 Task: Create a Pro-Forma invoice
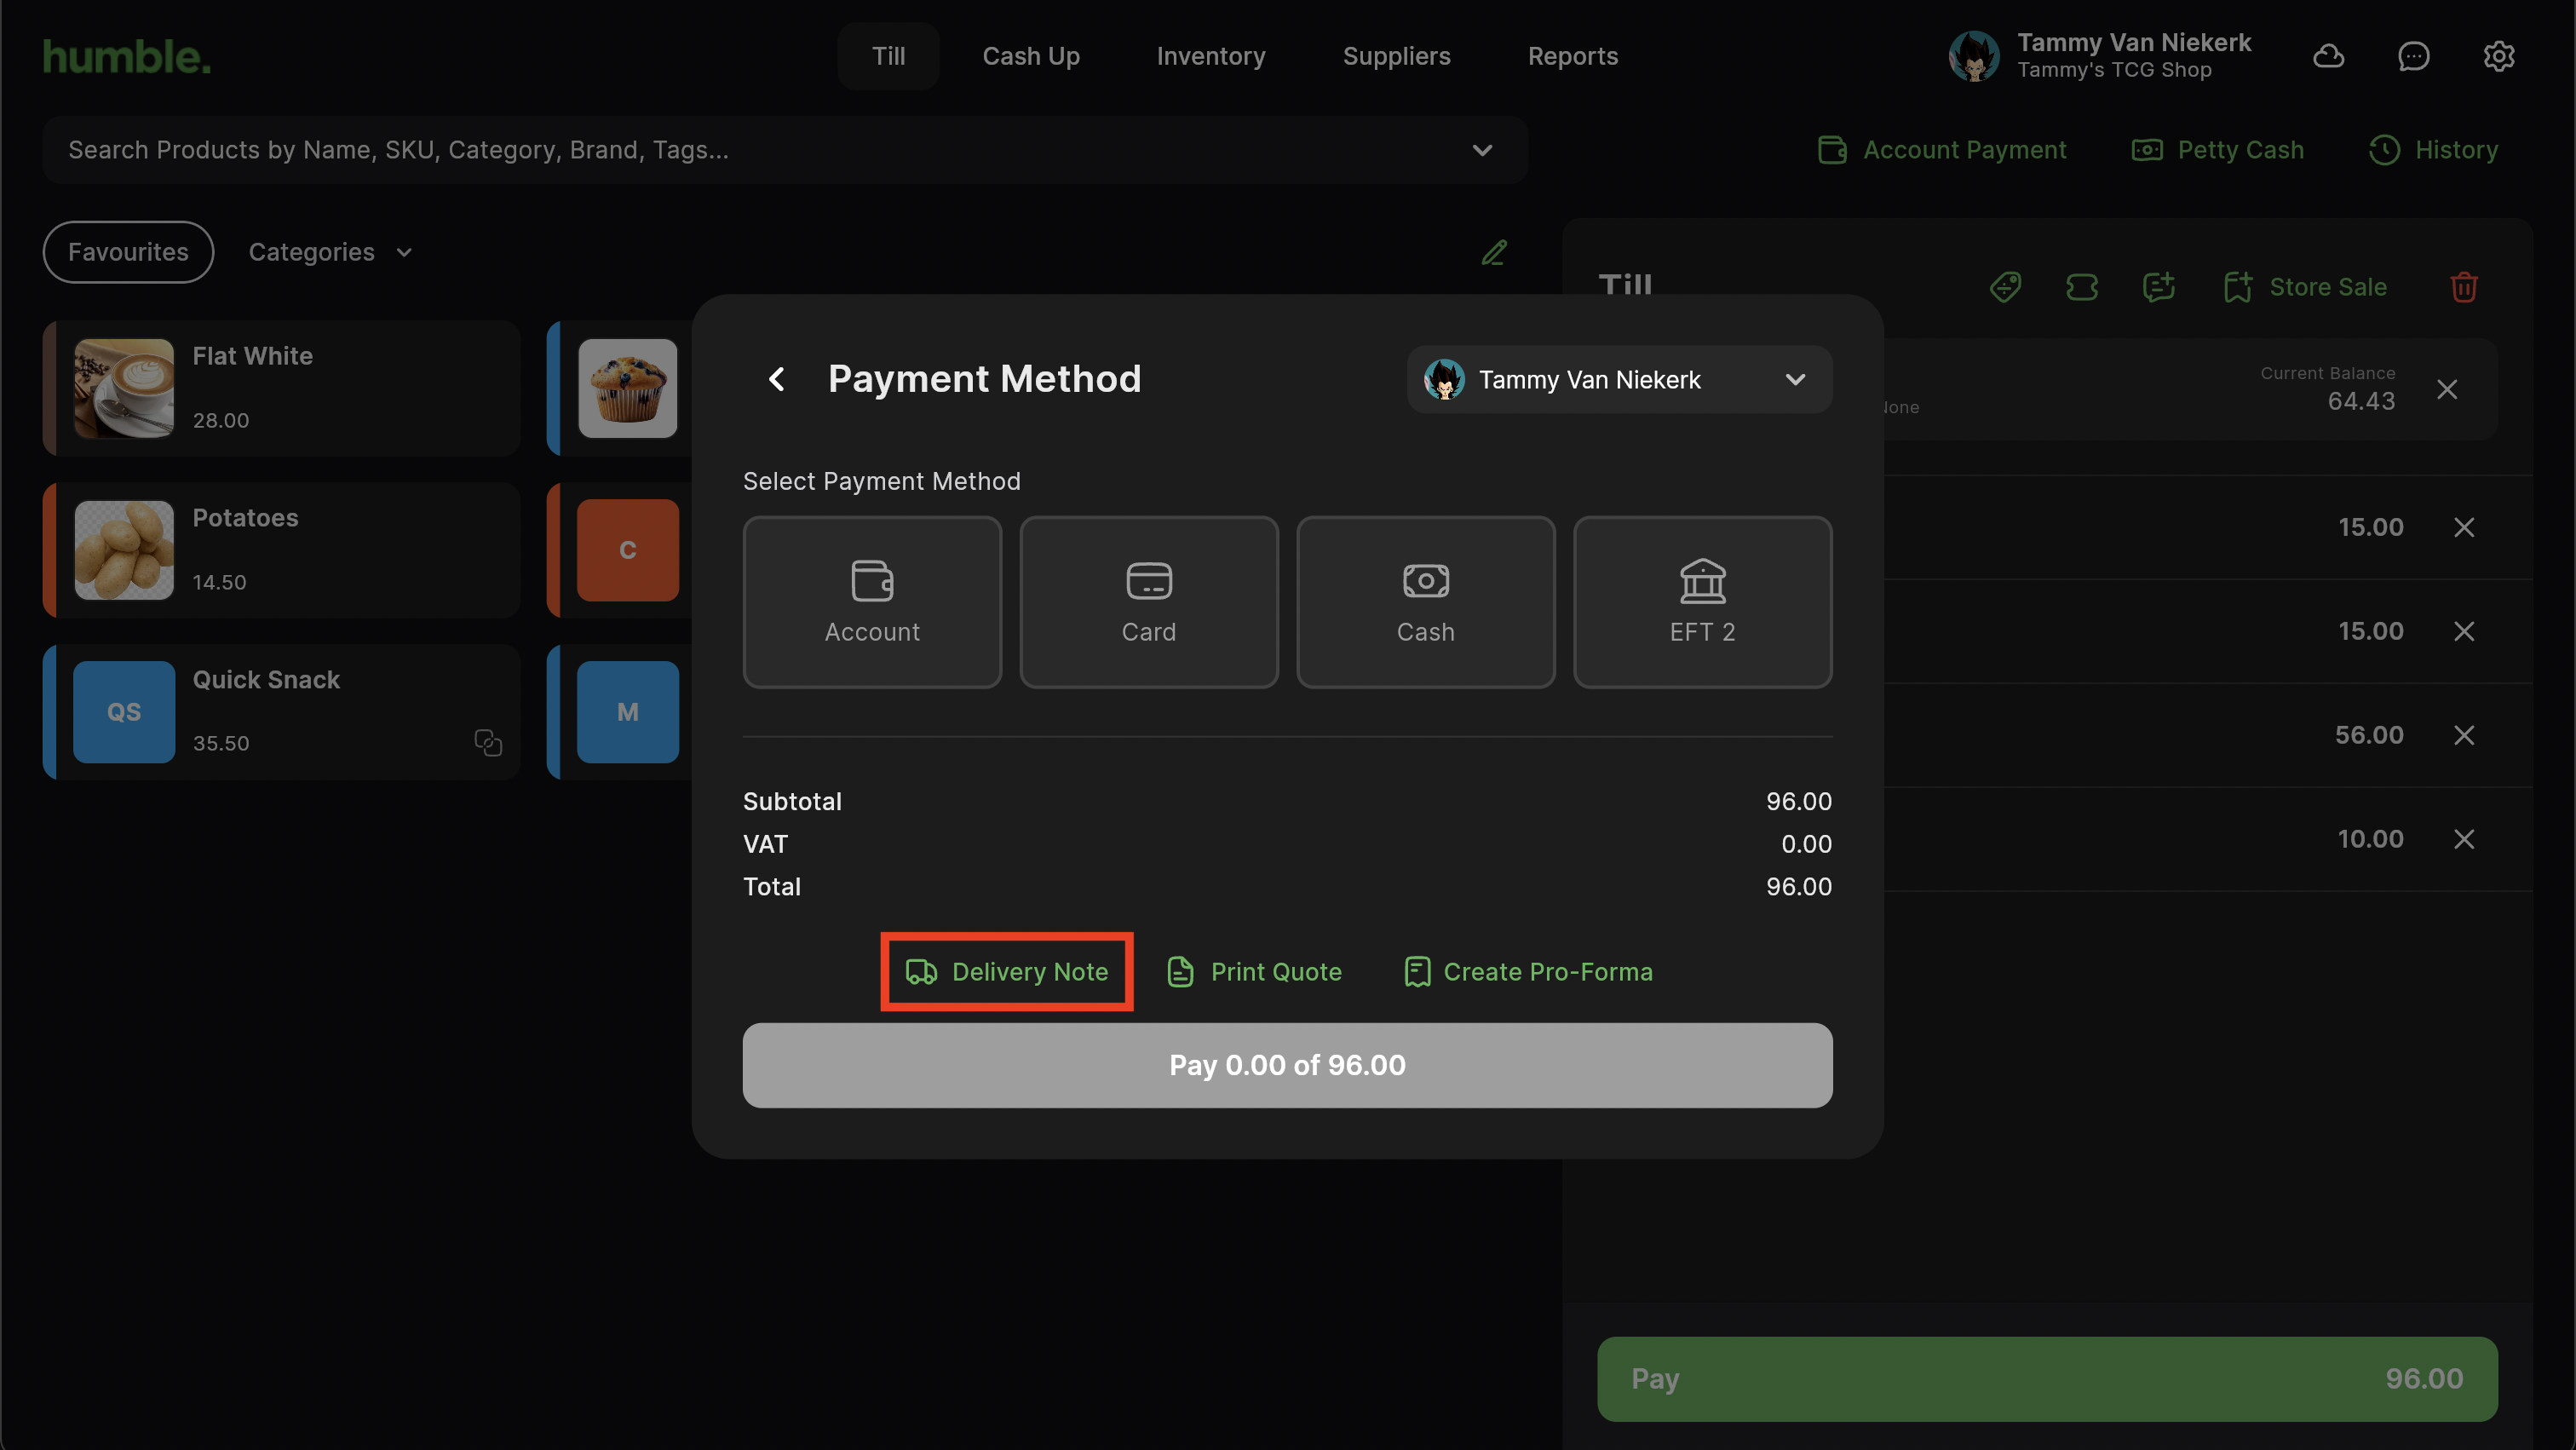(x=1528, y=971)
